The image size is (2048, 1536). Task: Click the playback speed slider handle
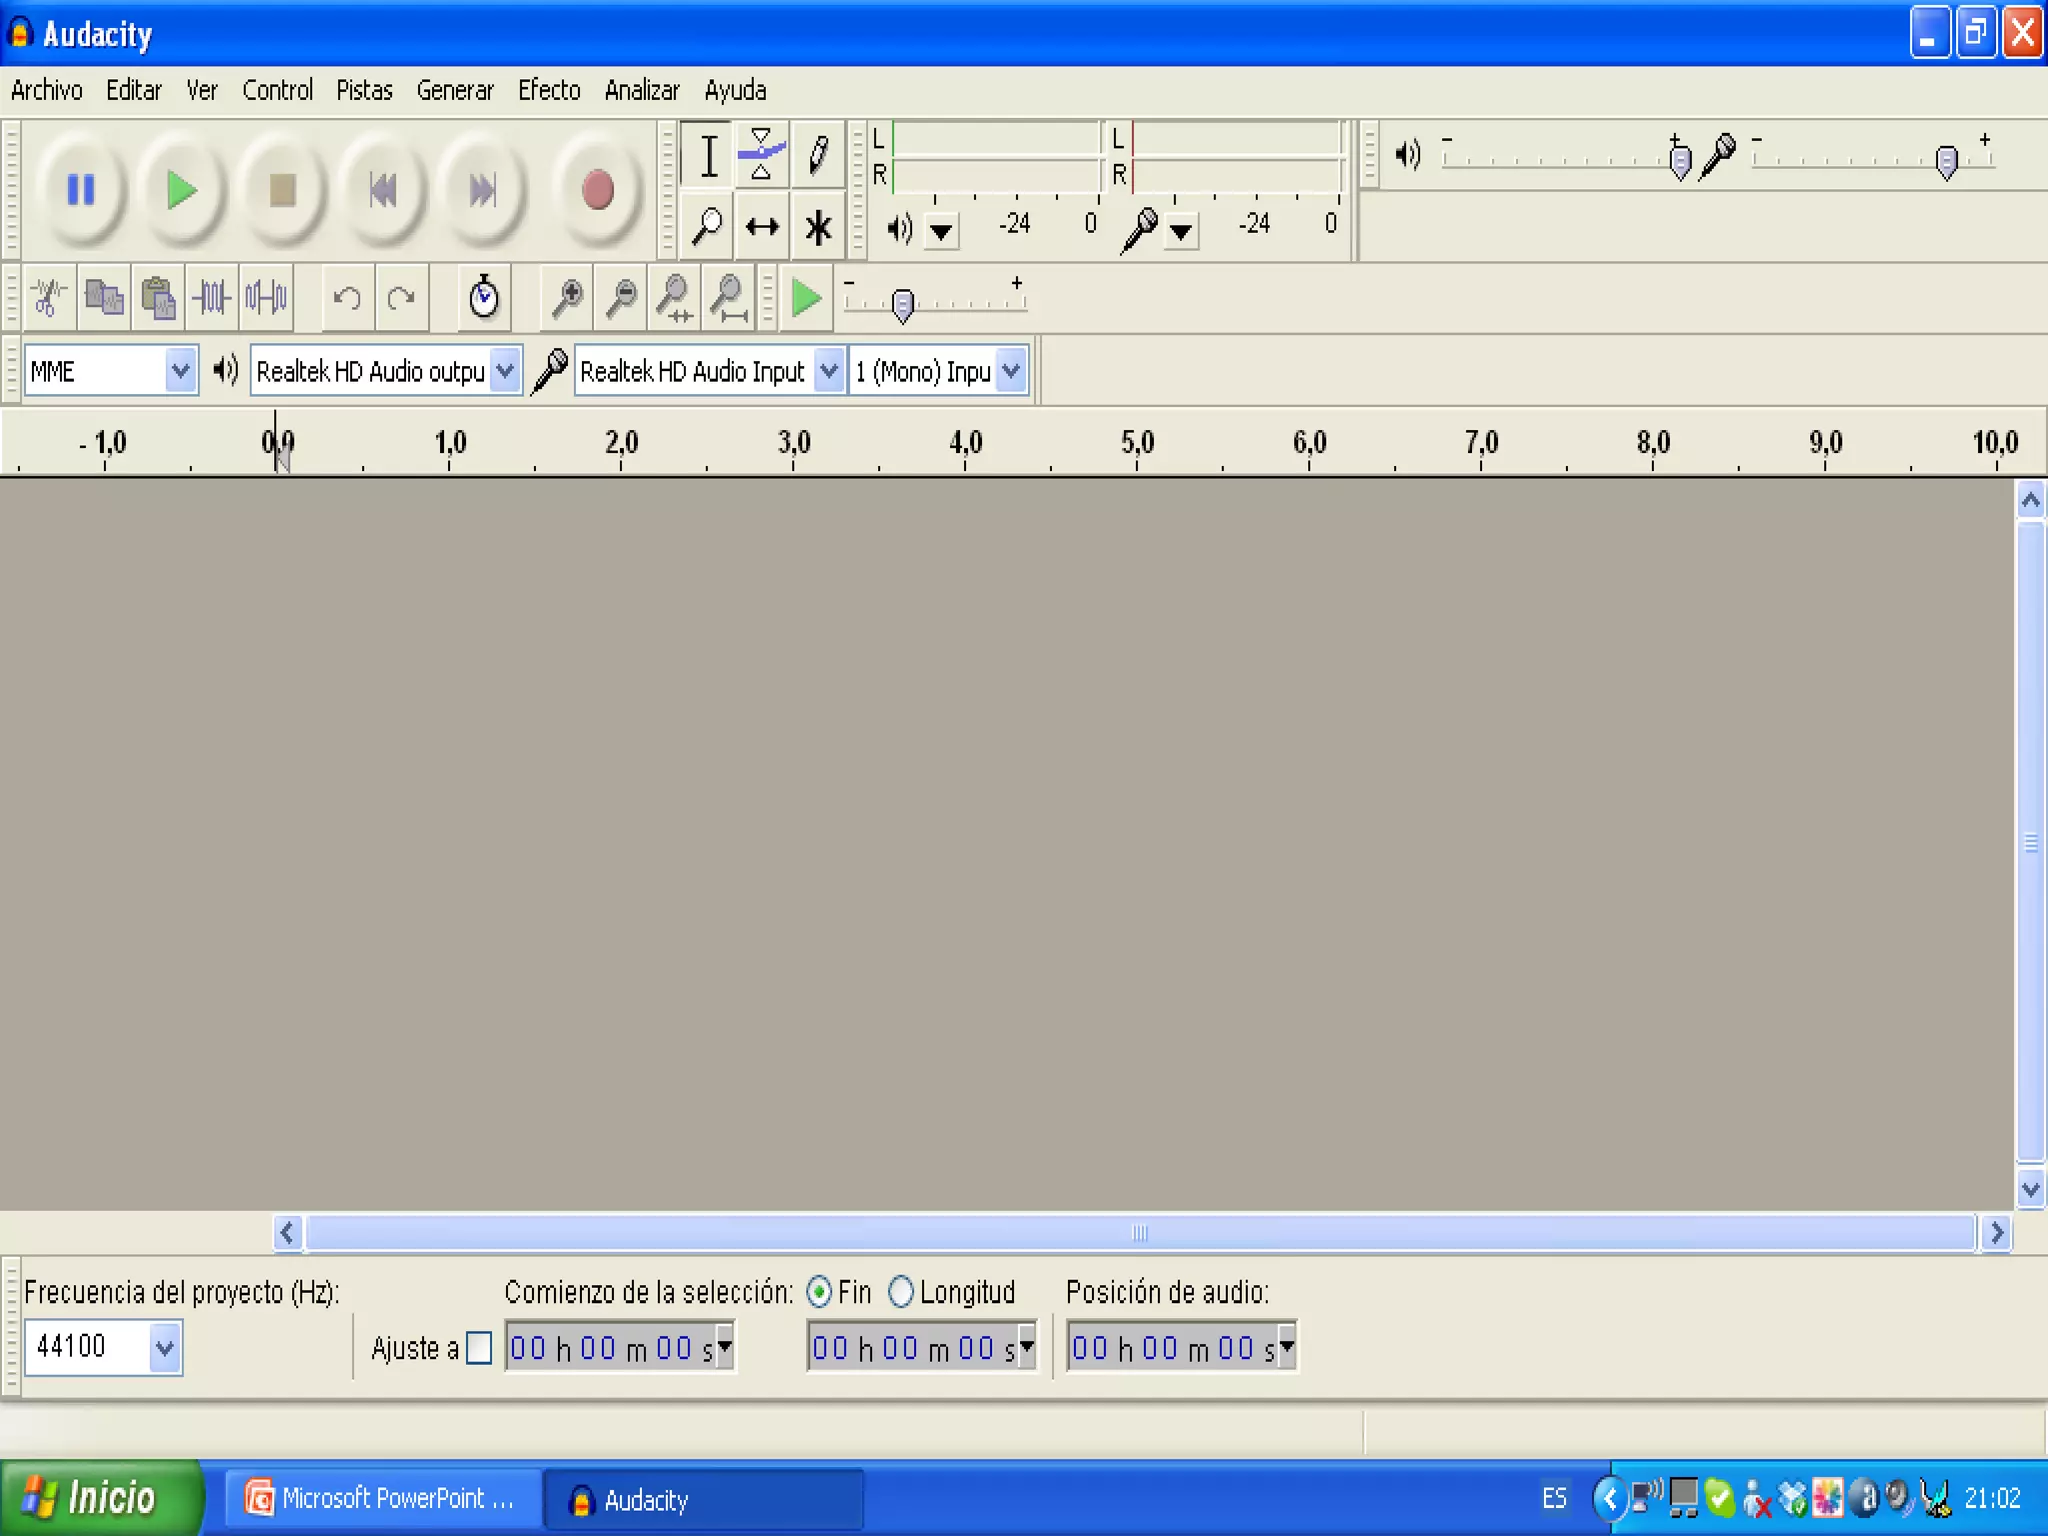[902, 304]
